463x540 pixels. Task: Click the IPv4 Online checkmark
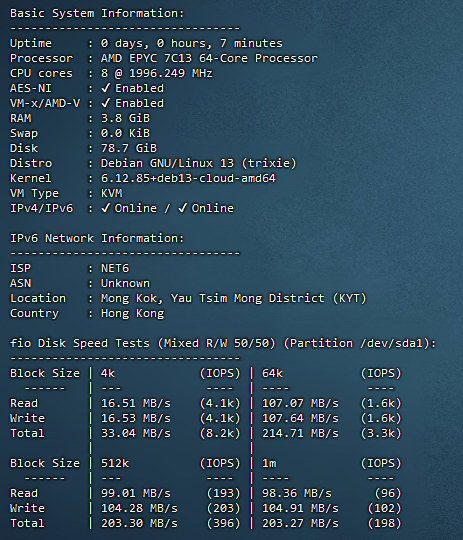105,208
